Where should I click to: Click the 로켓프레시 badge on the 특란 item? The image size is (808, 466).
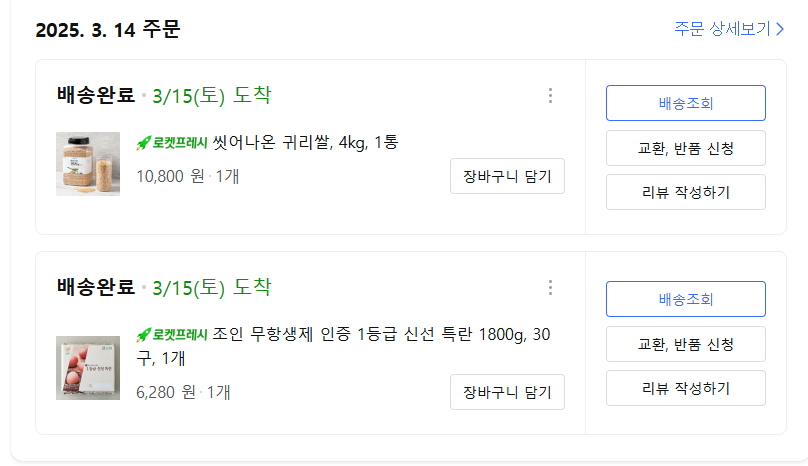click(172, 335)
